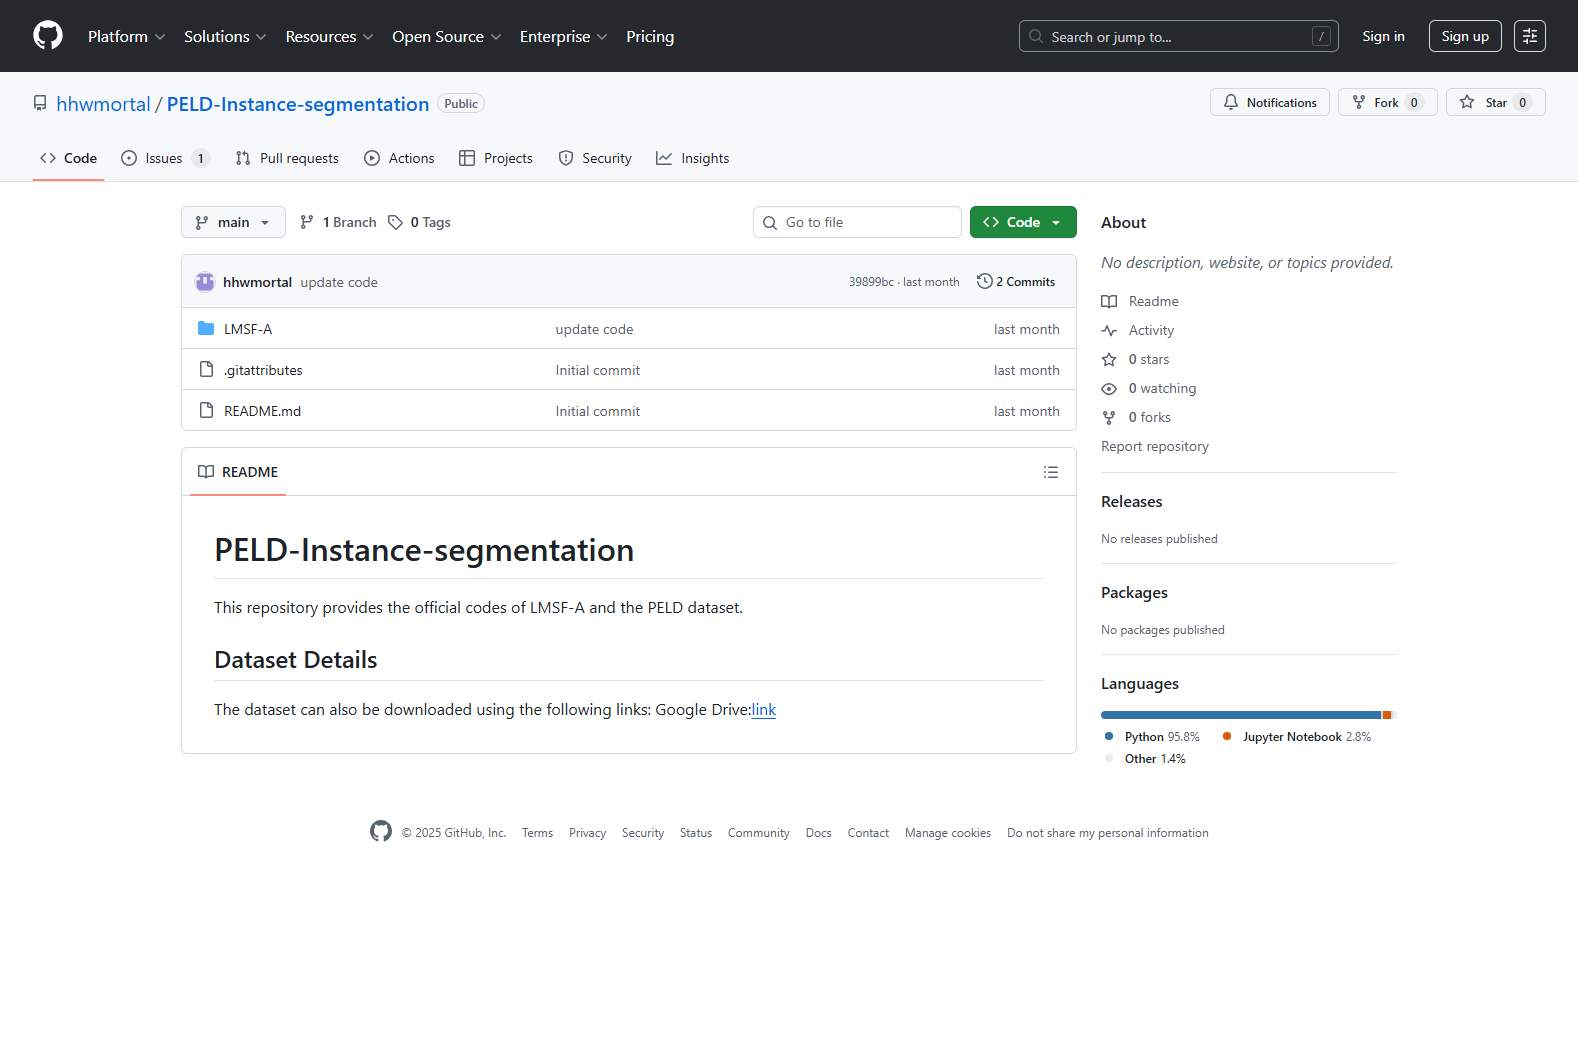The height and width of the screenshot is (1050, 1578).
Task: Open the Actions tab
Action: tap(399, 158)
